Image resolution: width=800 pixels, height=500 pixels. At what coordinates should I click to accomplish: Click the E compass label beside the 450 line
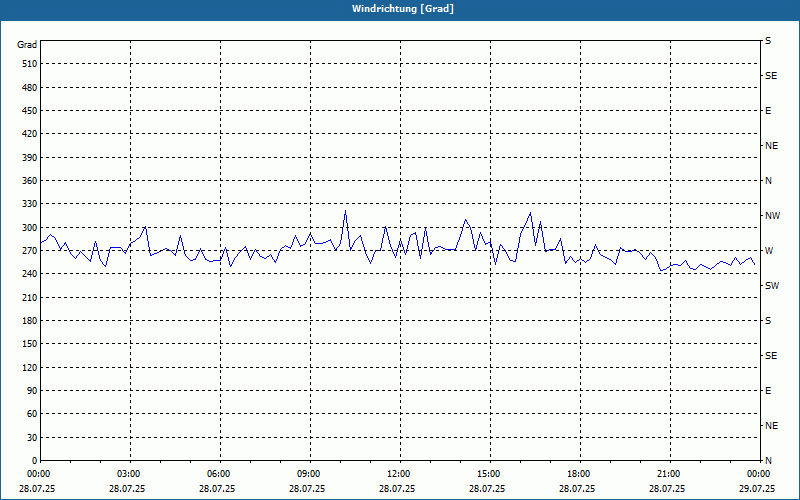768,111
